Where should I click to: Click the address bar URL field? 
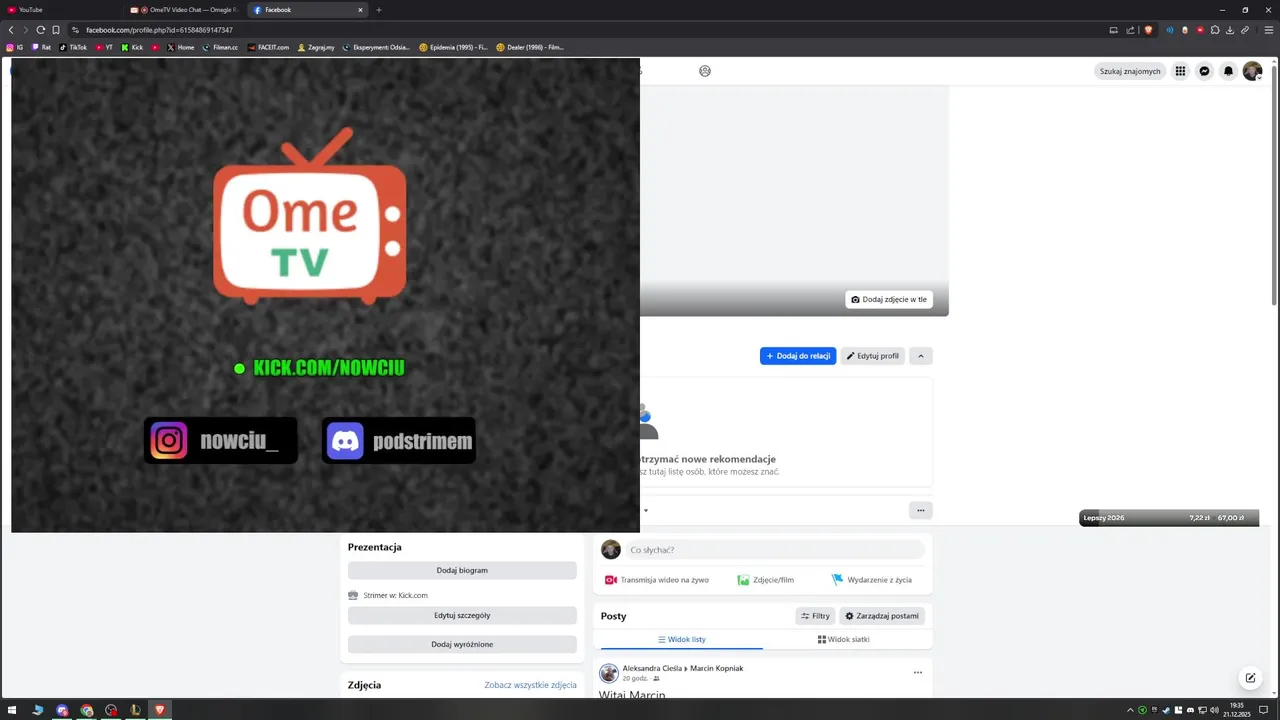590,30
